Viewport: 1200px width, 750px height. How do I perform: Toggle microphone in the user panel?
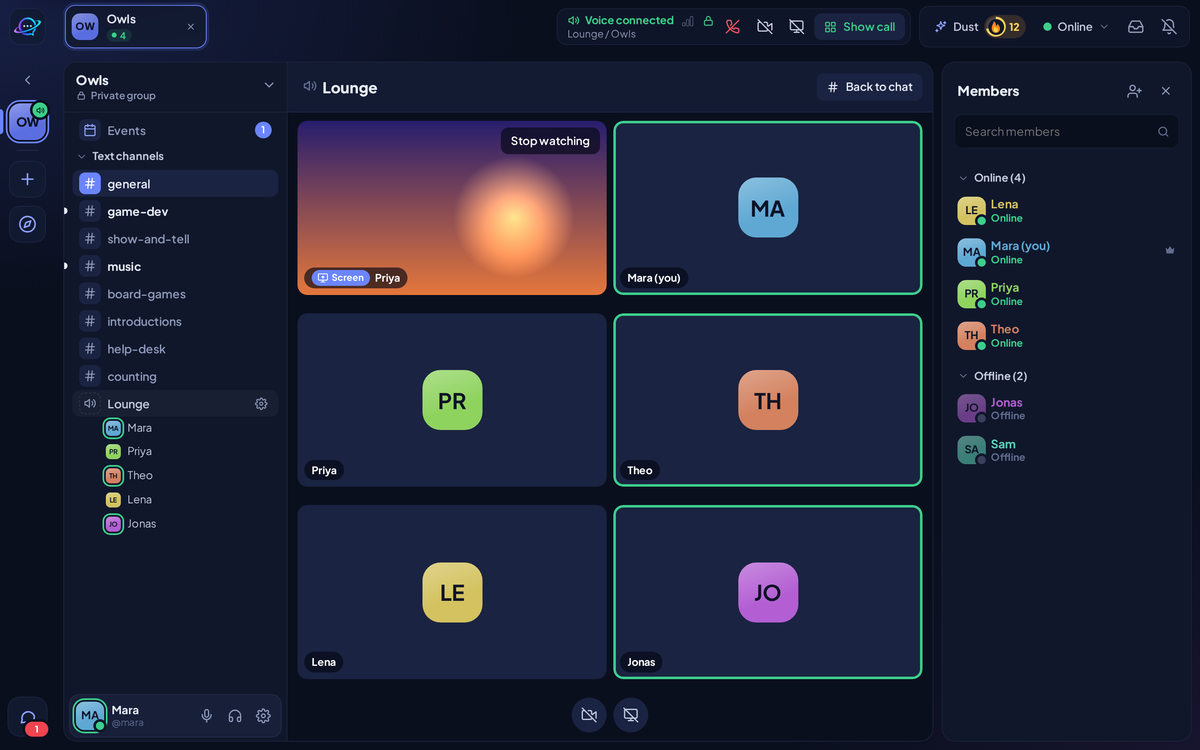pos(207,716)
